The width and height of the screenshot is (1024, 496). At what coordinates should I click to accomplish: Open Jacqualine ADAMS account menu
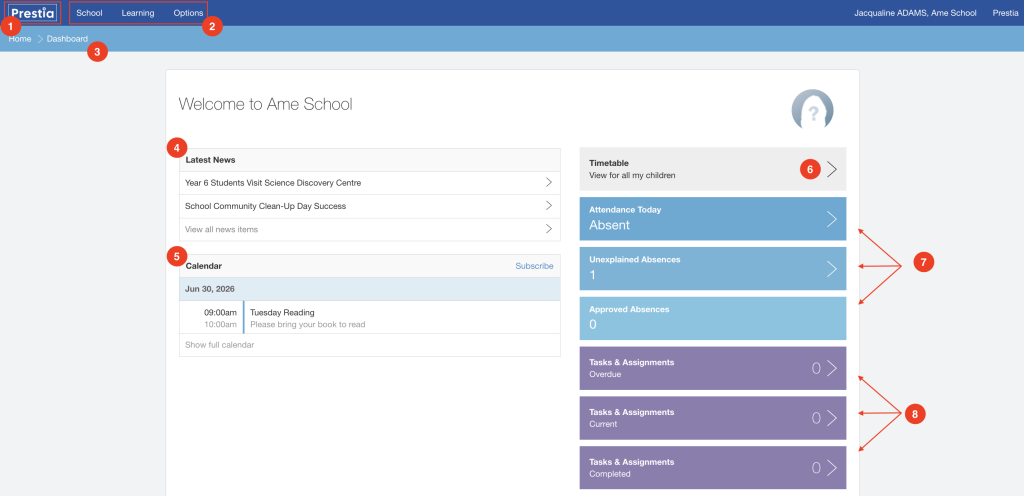point(915,13)
